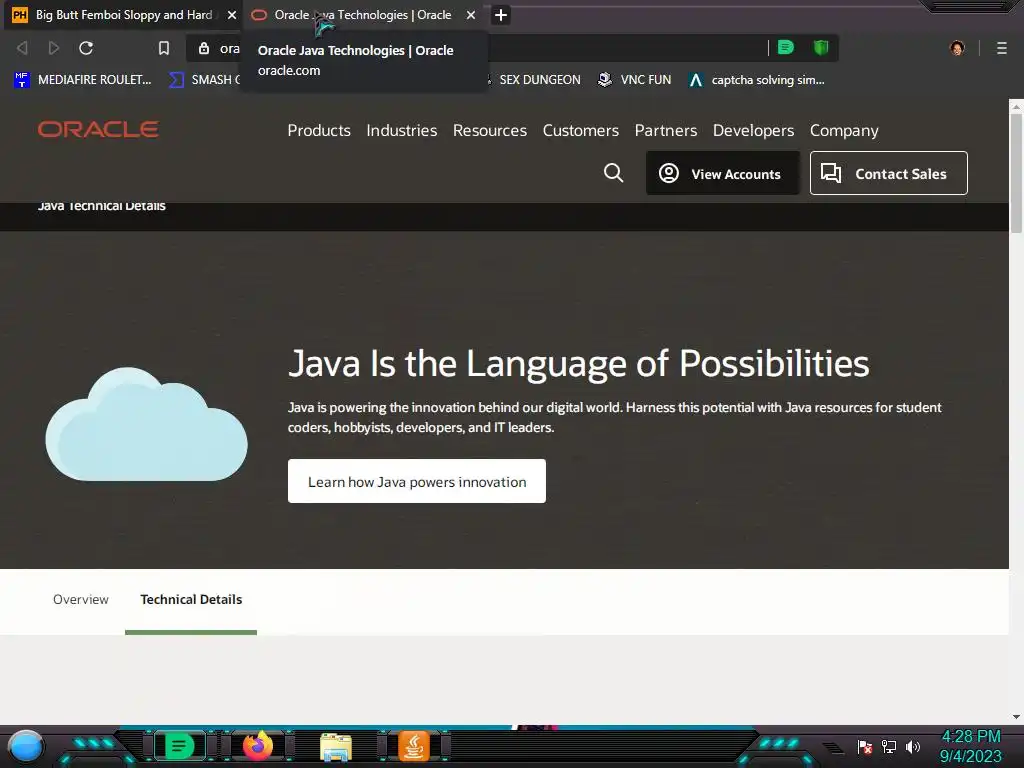Go to the Oracle logo home link
The height and width of the screenshot is (768, 1024).
click(98, 129)
